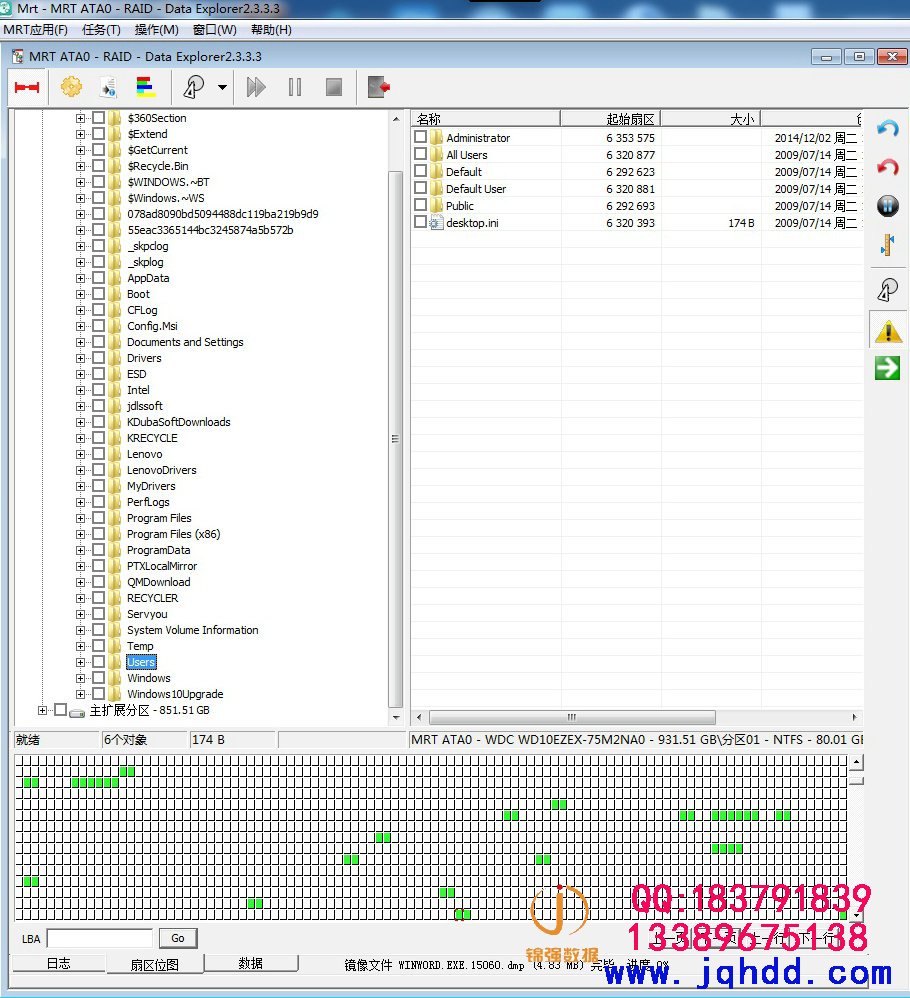Click the stop toolbar button
Image resolution: width=910 pixels, height=998 pixels.
(x=333, y=87)
